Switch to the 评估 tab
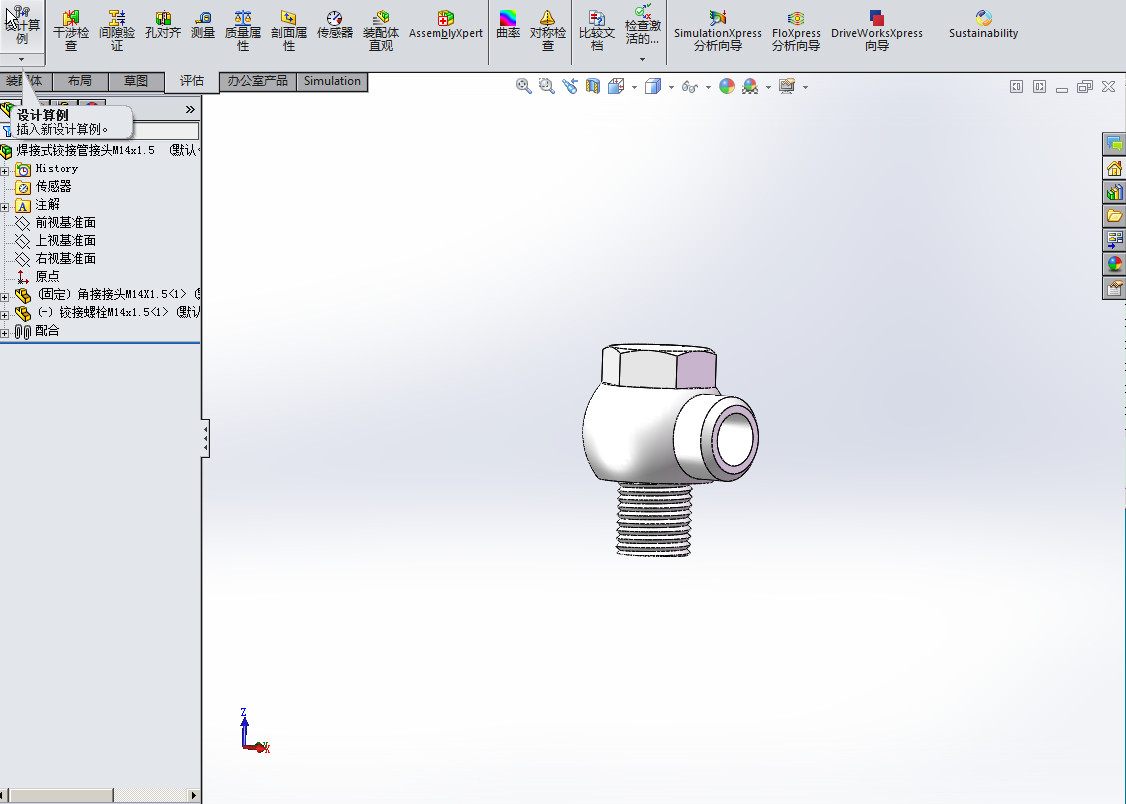The width and height of the screenshot is (1126, 804). pyautogui.click(x=192, y=81)
